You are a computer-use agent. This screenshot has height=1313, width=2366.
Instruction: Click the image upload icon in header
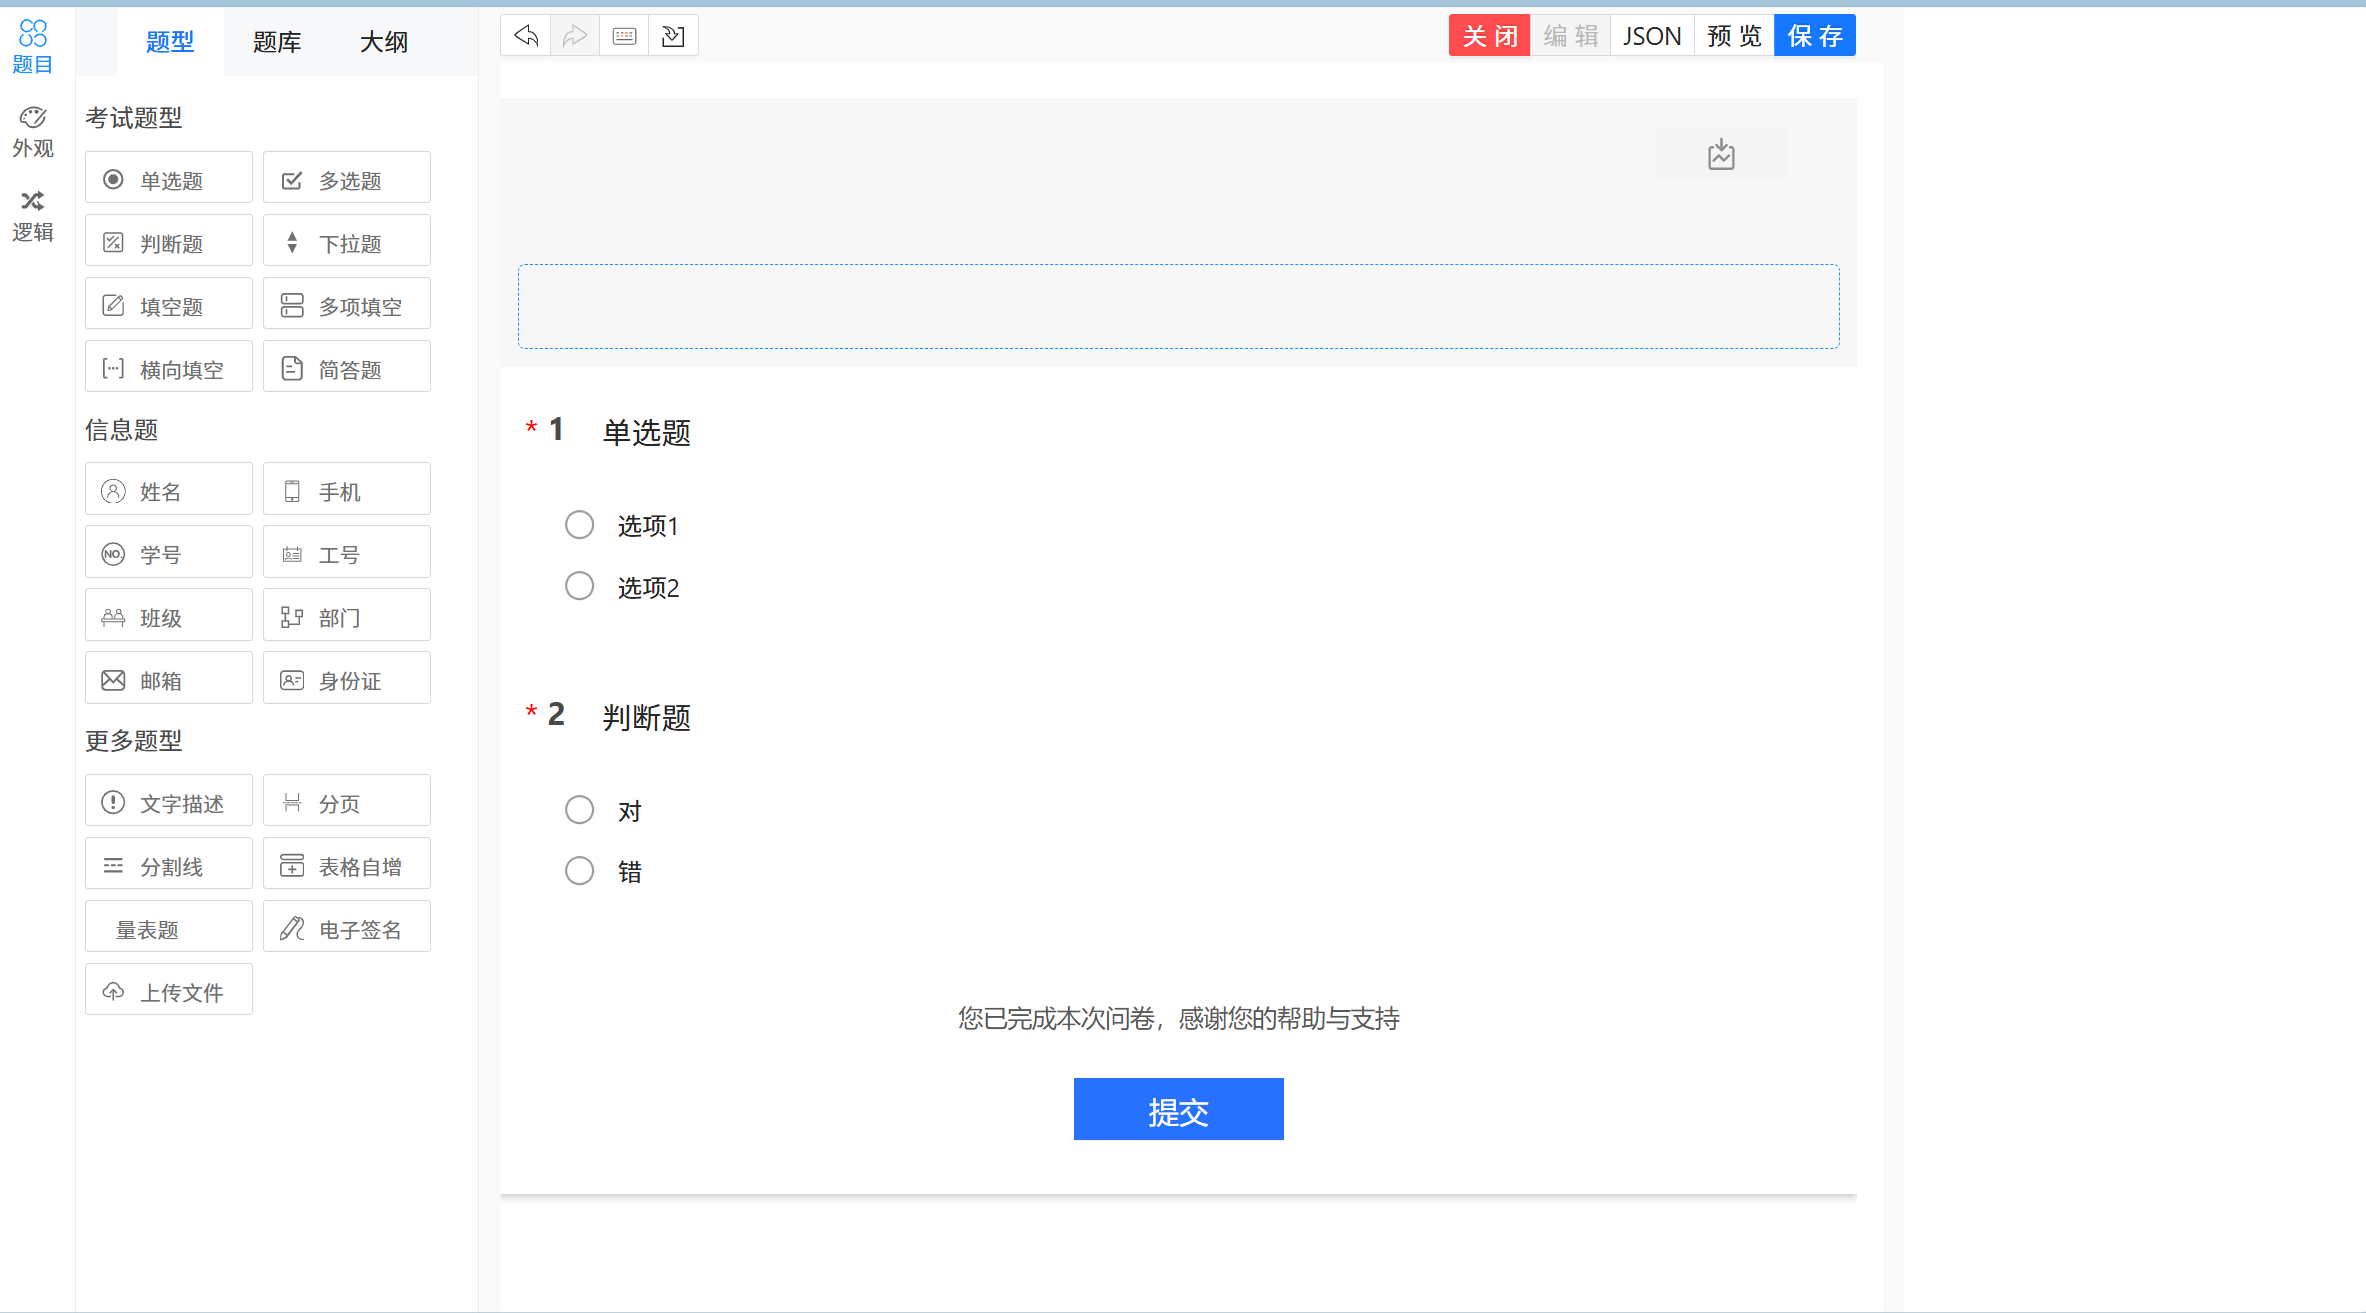point(1720,154)
